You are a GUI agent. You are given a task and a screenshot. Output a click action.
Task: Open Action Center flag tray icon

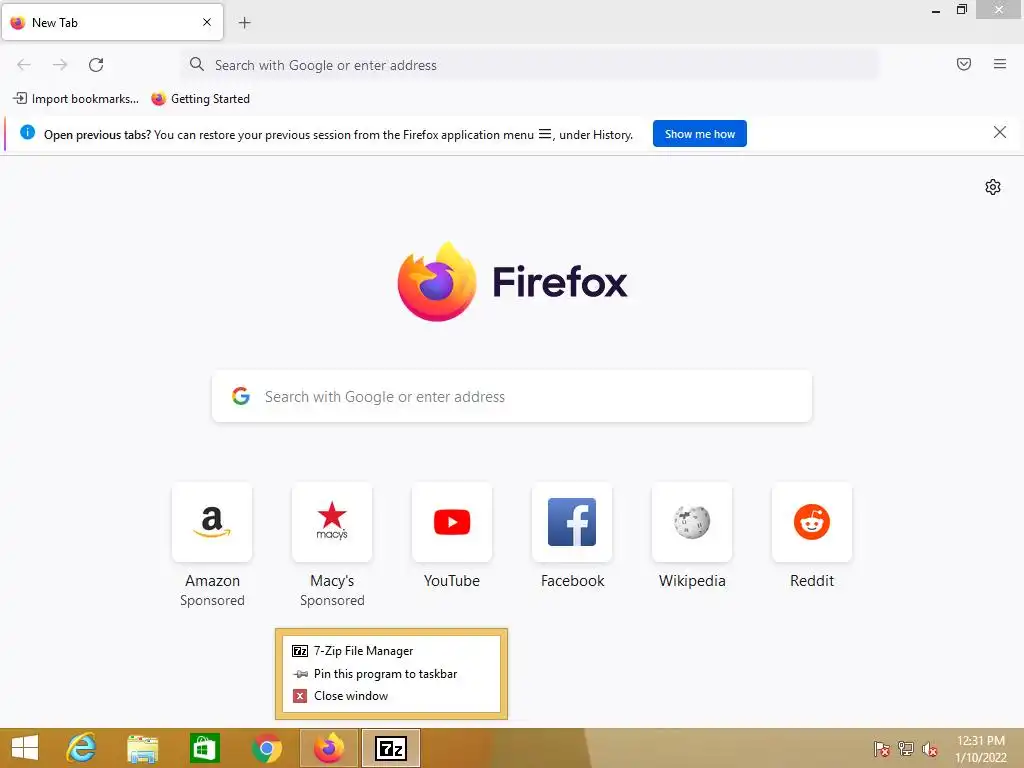[881, 748]
